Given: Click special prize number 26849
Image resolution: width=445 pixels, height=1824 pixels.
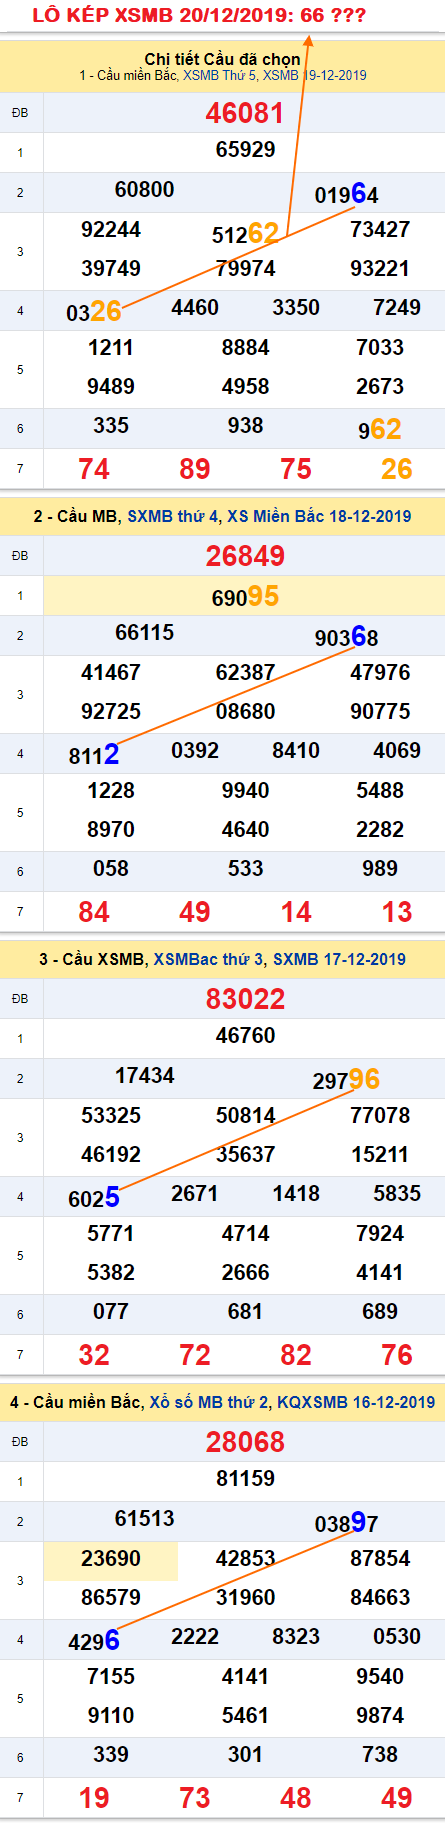Looking at the screenshot, I should 245,556.
